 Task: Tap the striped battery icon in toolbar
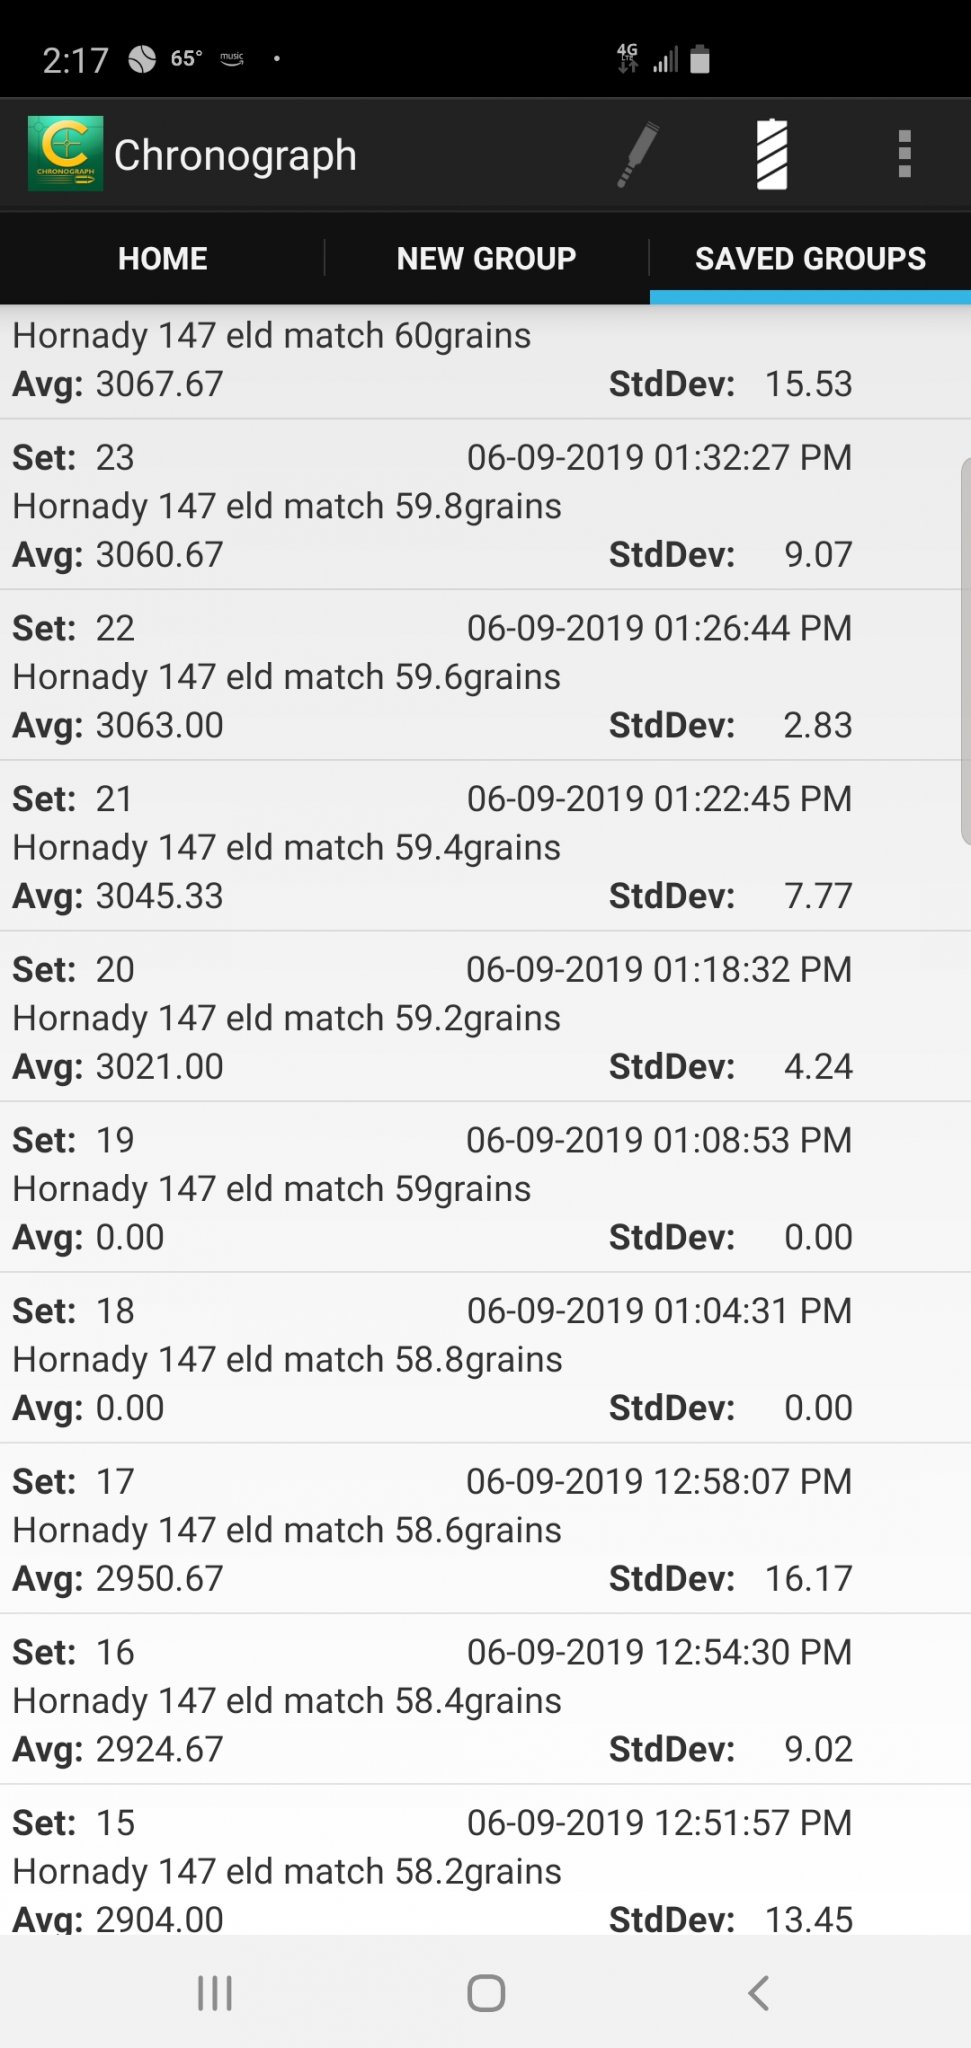point(771,154)
